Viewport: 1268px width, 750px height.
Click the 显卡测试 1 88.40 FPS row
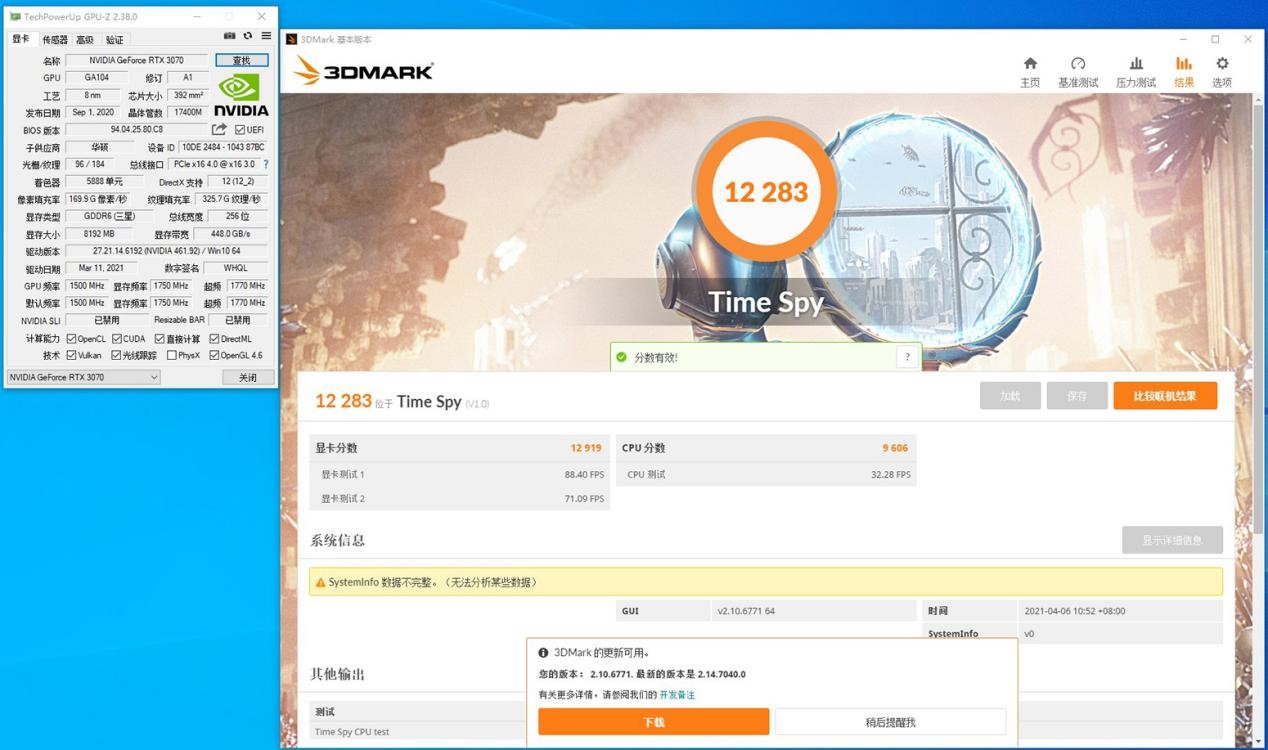point(459,474)
